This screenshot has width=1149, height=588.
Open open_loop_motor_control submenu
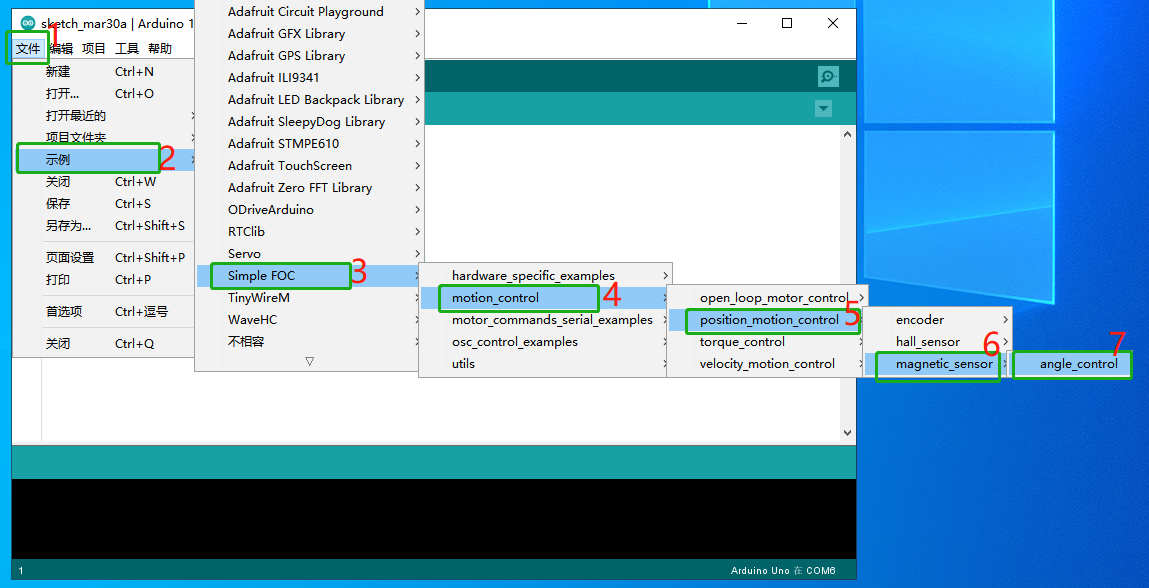767,298
